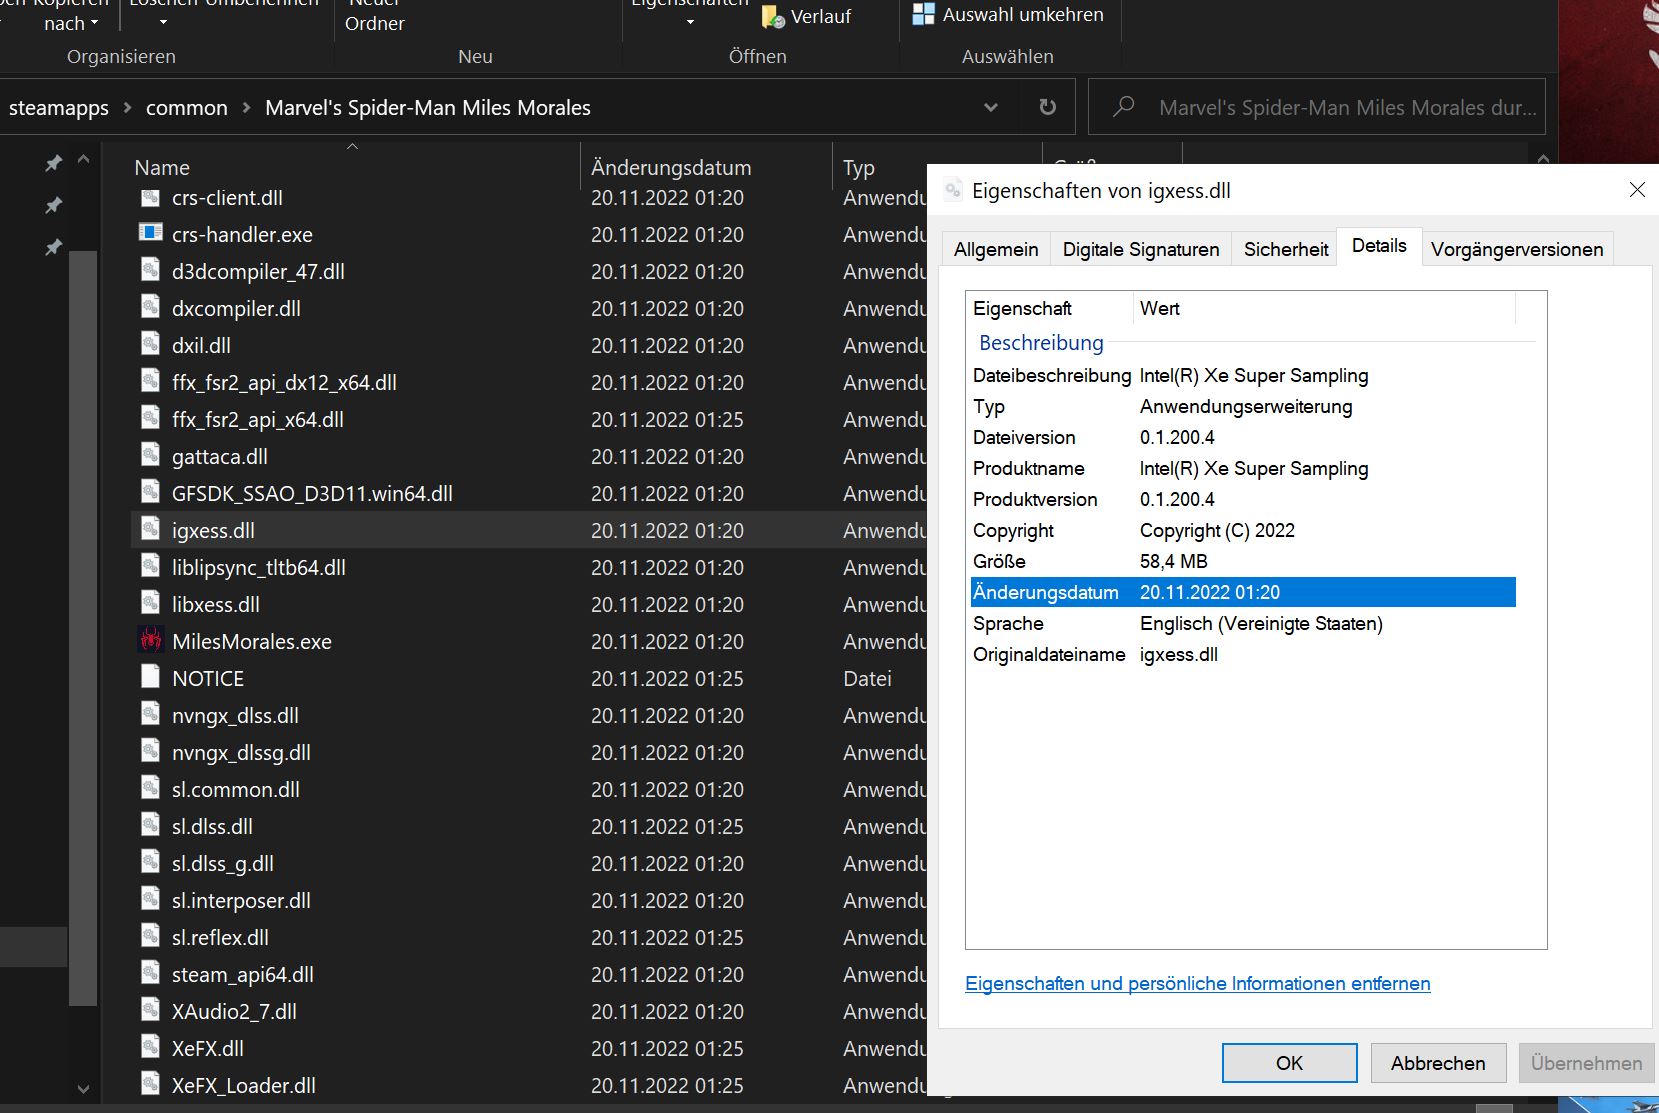The width and height of the screenshot is (1659, 1113).
Task: Select the Originaldateiname property row
Action: click(x=1243, y=654)
